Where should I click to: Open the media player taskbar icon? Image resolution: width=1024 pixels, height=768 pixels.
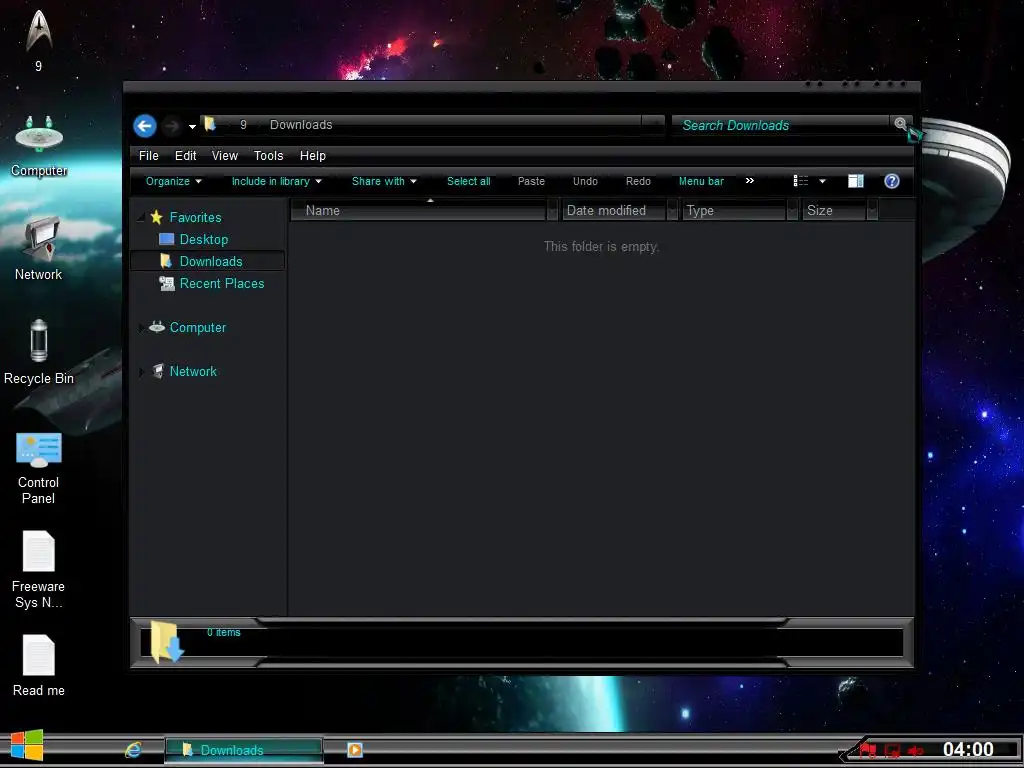[x=355, y=750]
